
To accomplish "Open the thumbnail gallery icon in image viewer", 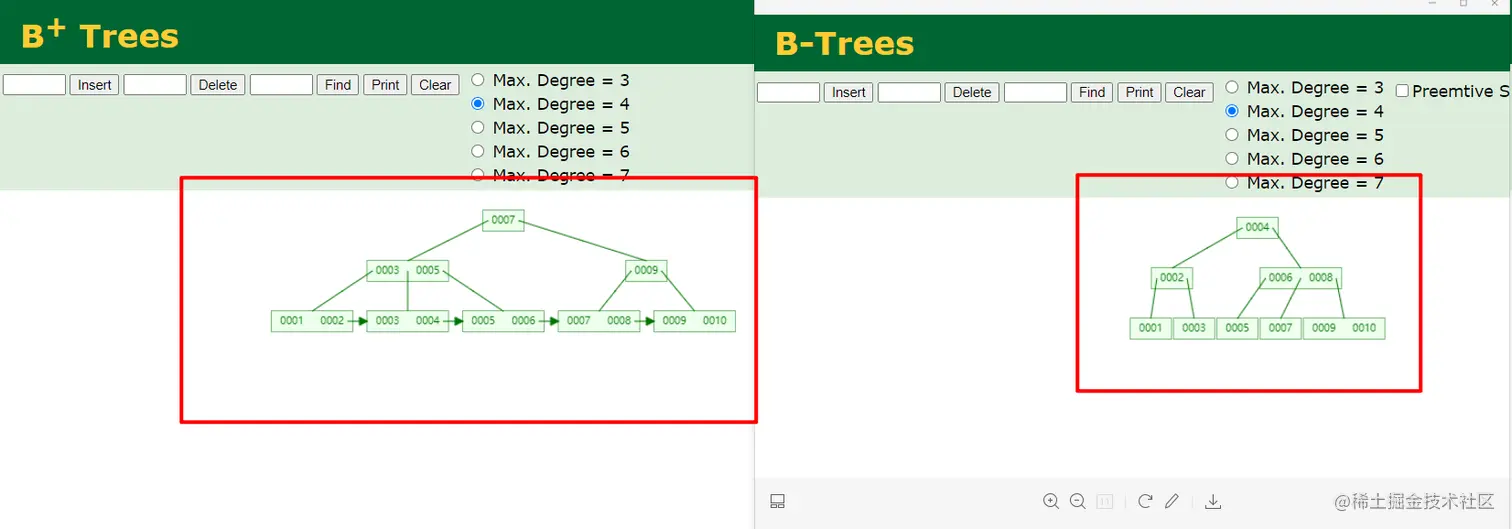I will tap(777, 501).
